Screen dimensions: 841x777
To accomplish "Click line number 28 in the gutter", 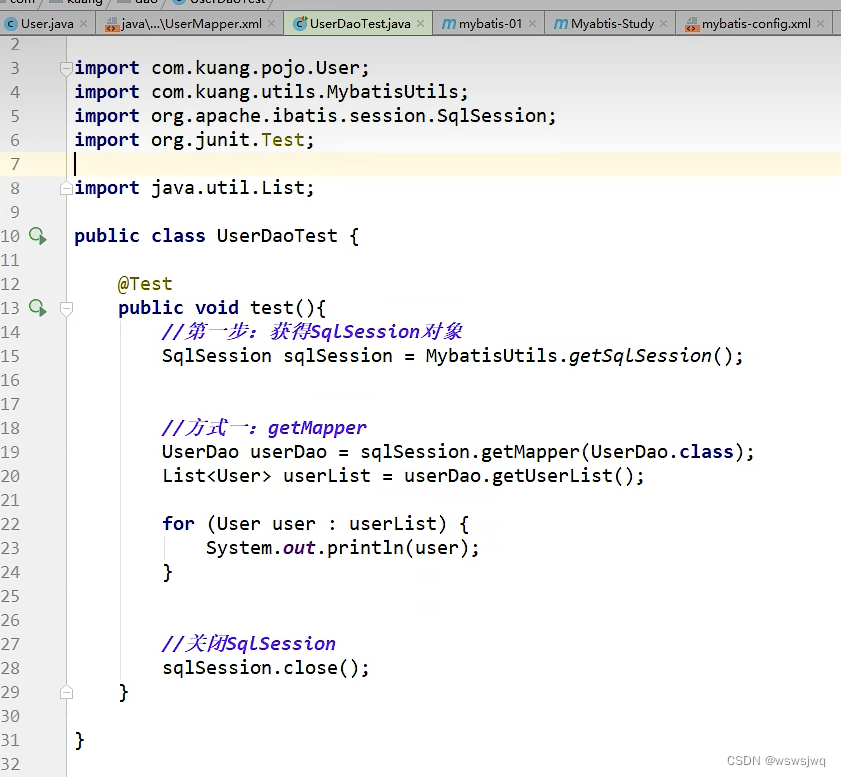I will [10, 668].
